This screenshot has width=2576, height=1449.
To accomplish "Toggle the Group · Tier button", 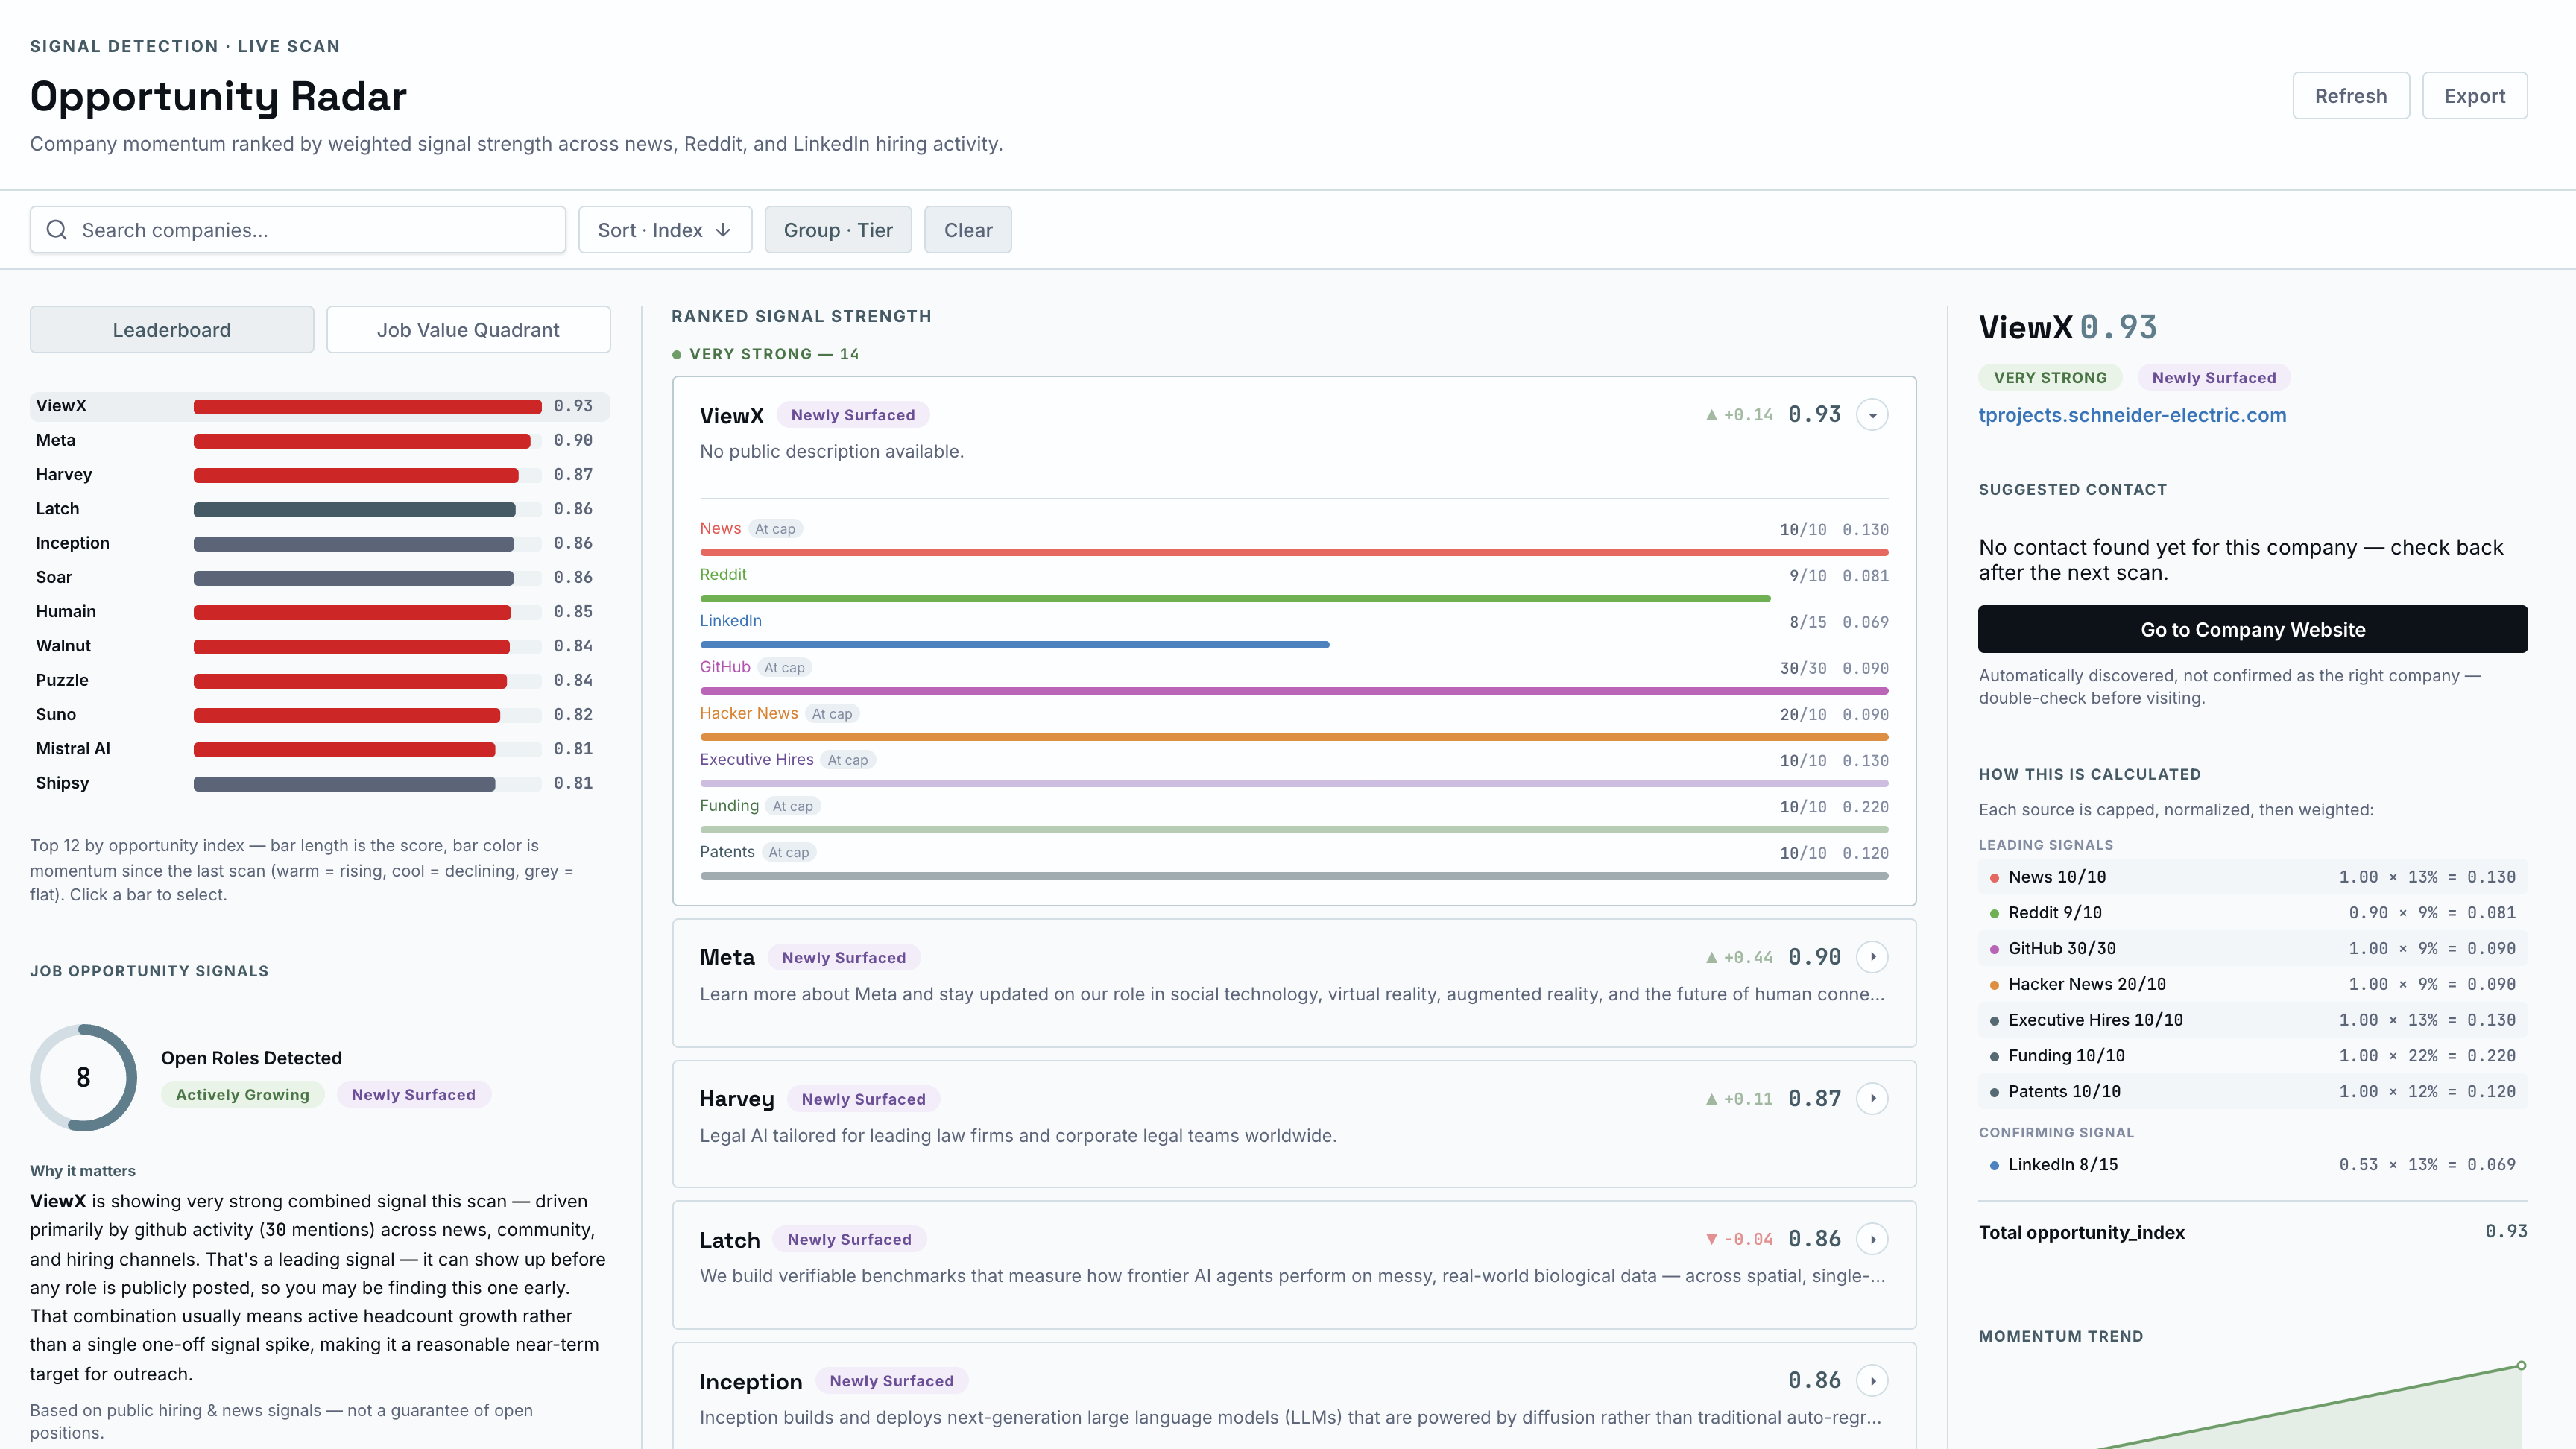I will [x=838, y=230].
